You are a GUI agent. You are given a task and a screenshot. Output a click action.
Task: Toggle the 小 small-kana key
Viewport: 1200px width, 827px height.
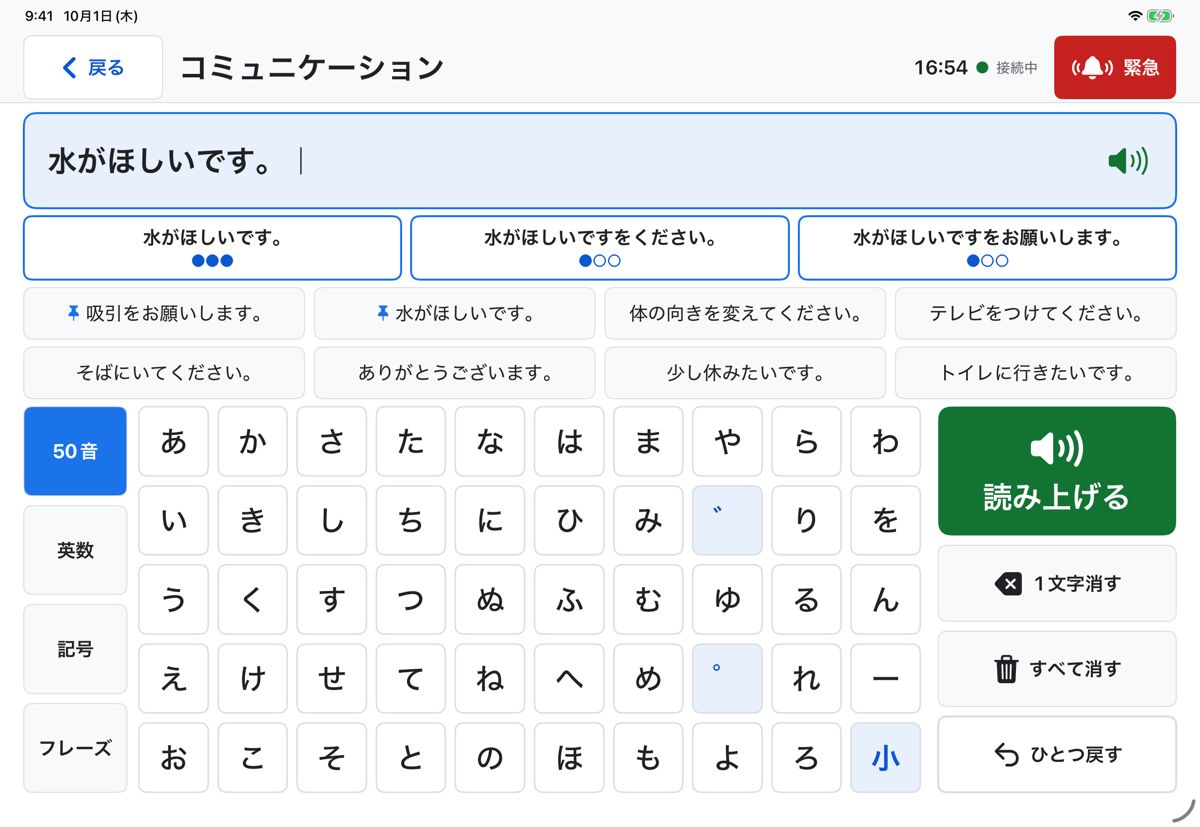(x=885, y=758)
